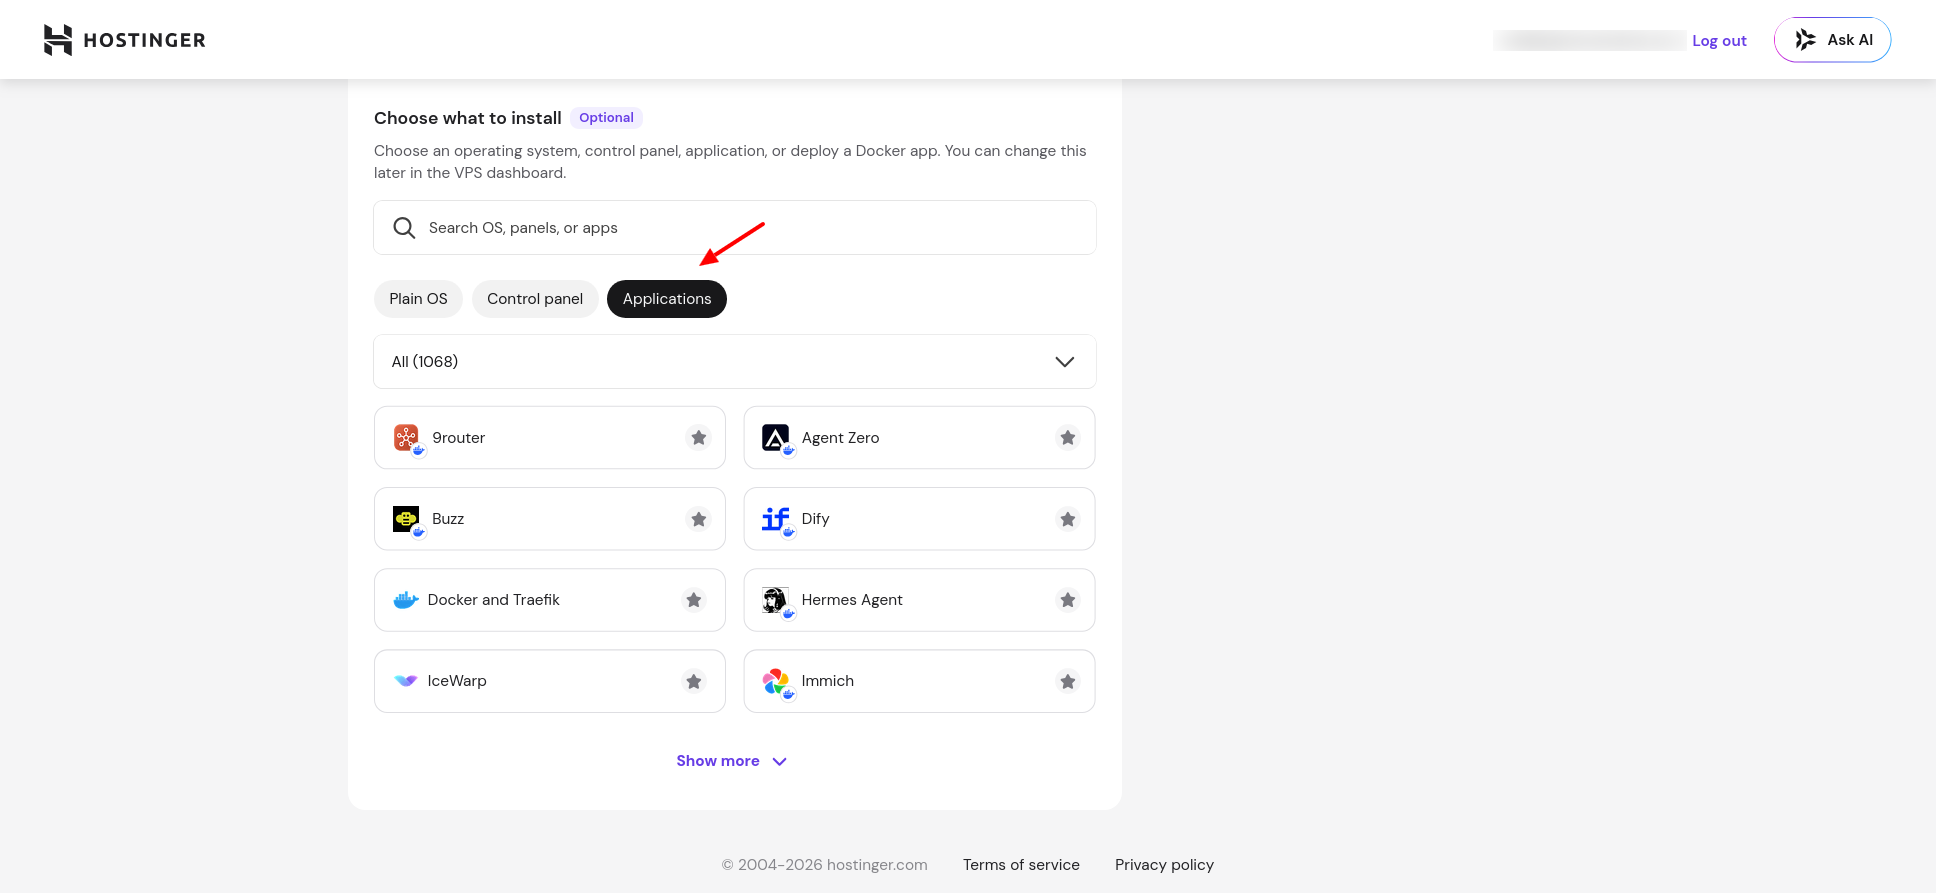Mark IceWarp as favorite
The height and width of the screenshot is (894, 1936).
694,681
